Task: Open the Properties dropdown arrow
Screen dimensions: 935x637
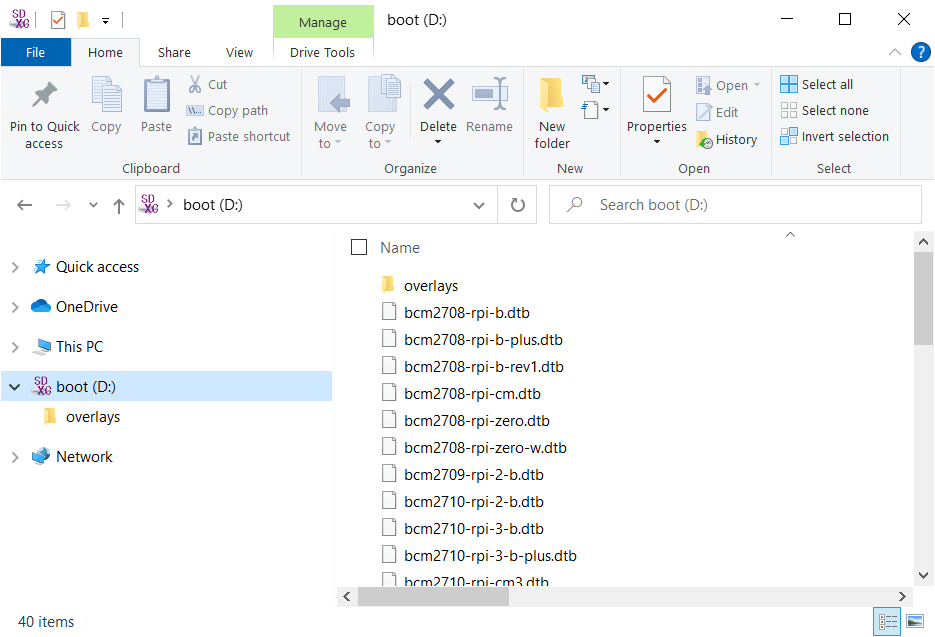Action: pyautogui.click(x=657, y=142)
